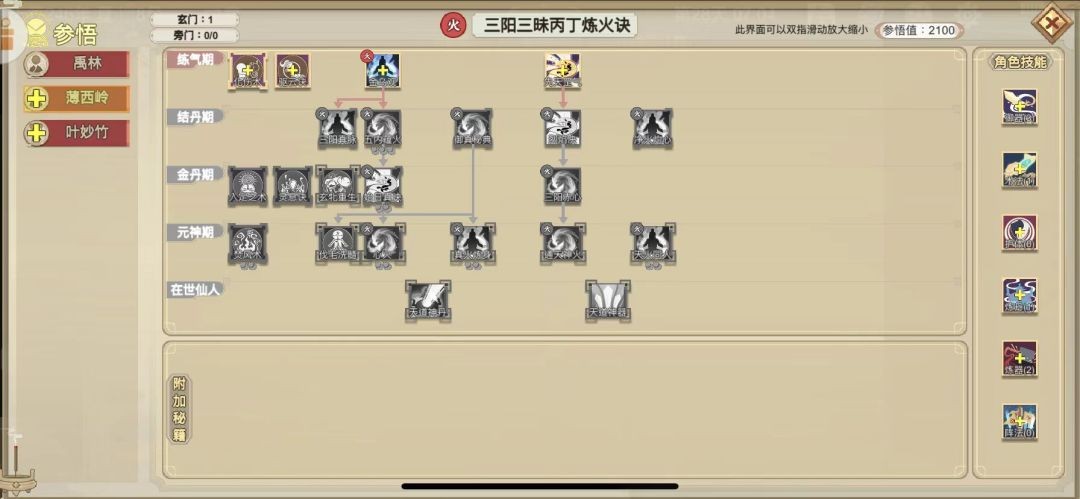1080x499 pixels.
Task: Select the 三阳真脉 skill node
Action: (337, 128)
